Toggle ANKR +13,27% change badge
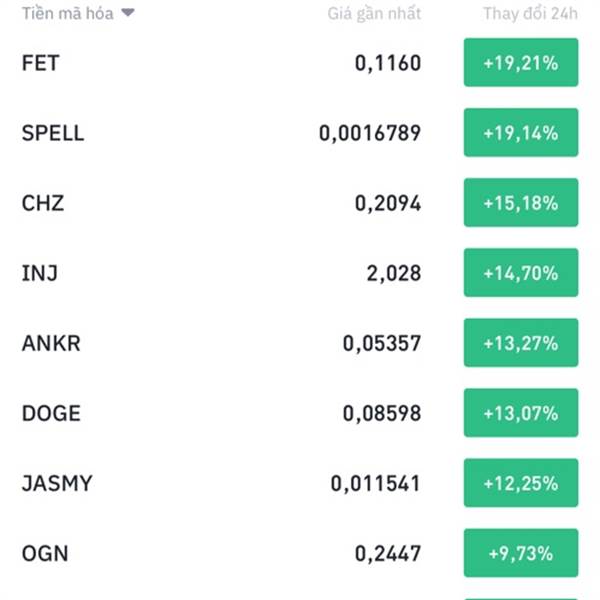 521,342
